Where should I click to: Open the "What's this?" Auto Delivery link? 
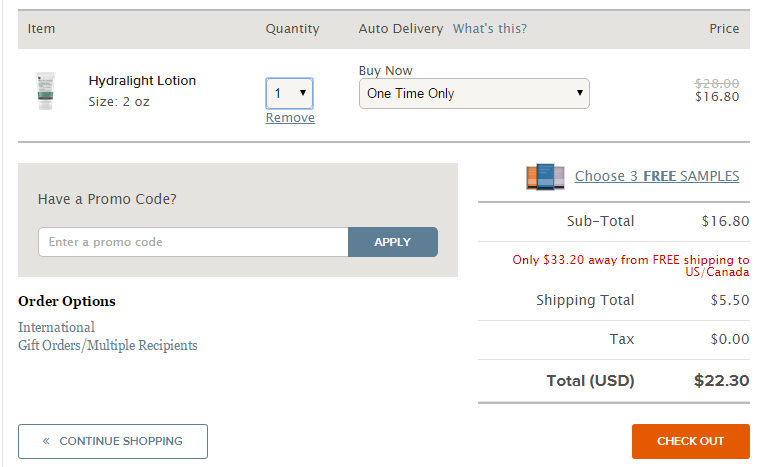click(x=490, y=29)
